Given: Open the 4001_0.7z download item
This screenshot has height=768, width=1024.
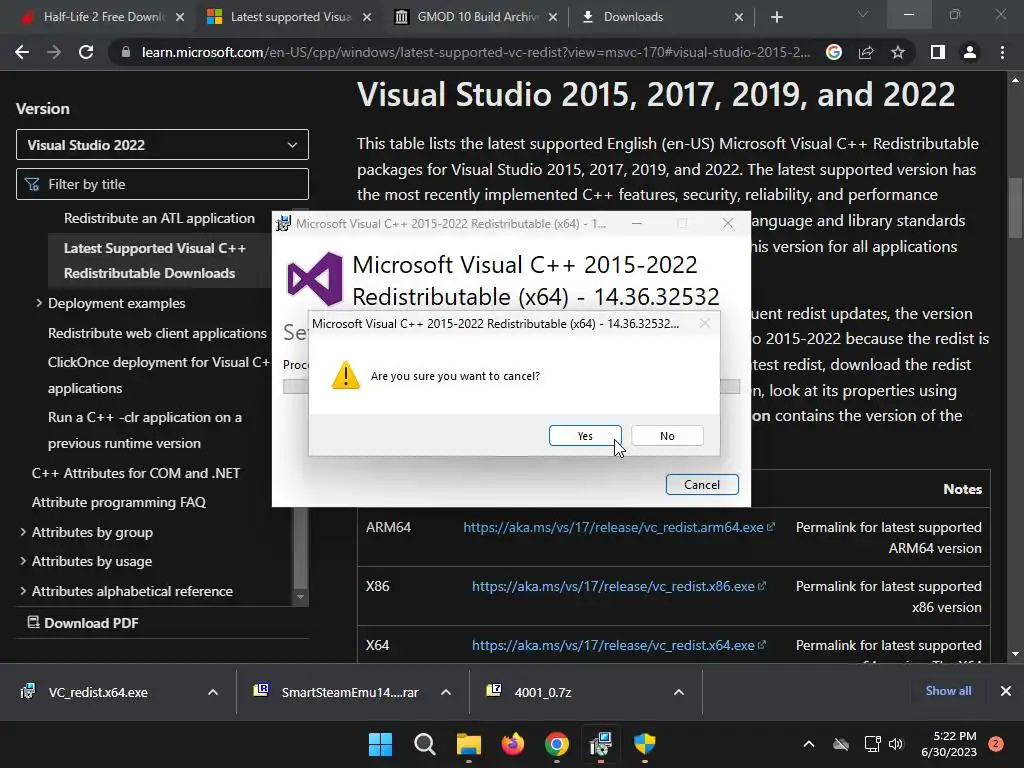Looking at the screenshot, I should coord(543,692).
